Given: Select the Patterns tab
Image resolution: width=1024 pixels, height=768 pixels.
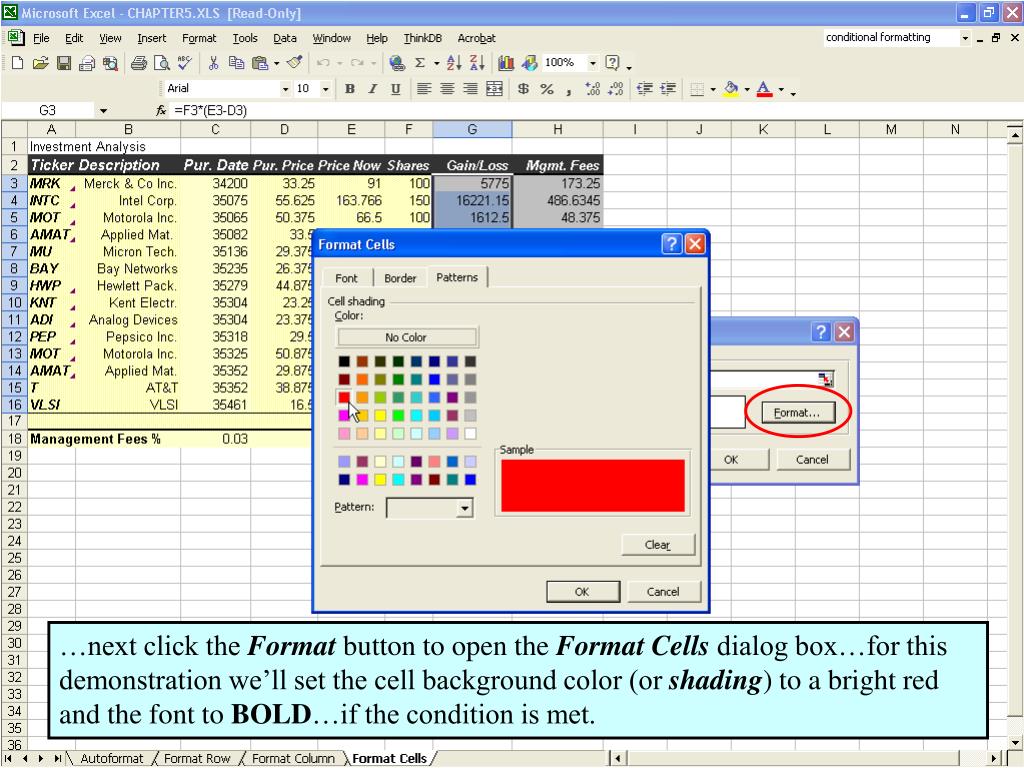Looking at the screenshot, I should (x=457, y=277).
